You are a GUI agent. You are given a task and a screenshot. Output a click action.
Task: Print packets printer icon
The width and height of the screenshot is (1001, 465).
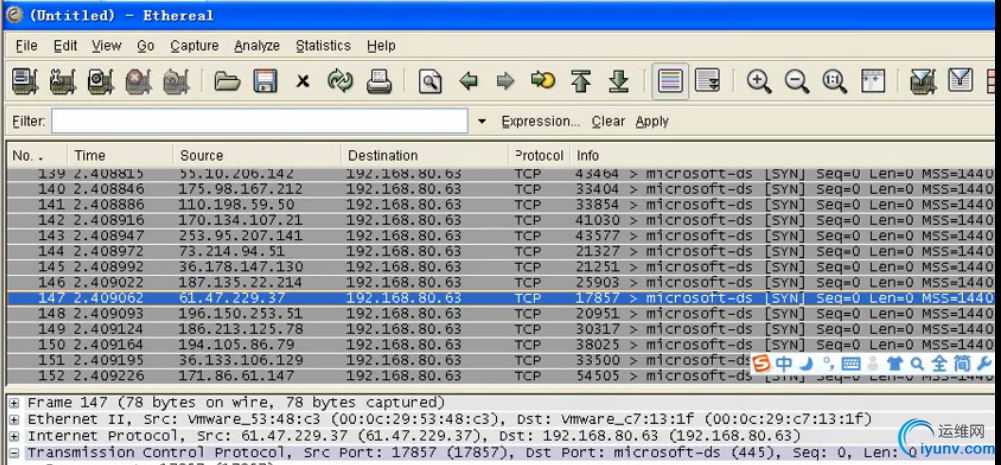coord(379,81)
